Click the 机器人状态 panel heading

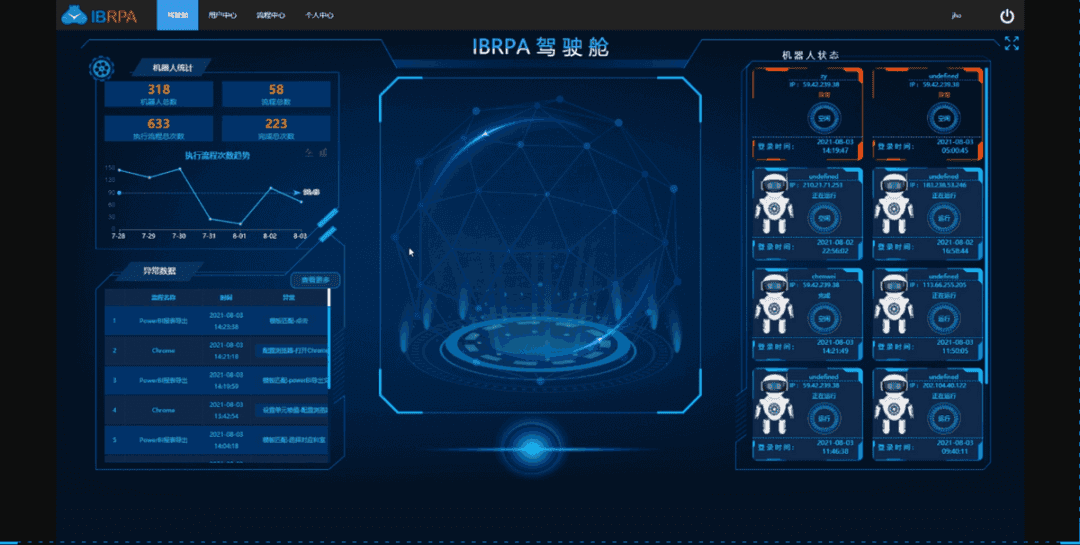pos(810,55)
